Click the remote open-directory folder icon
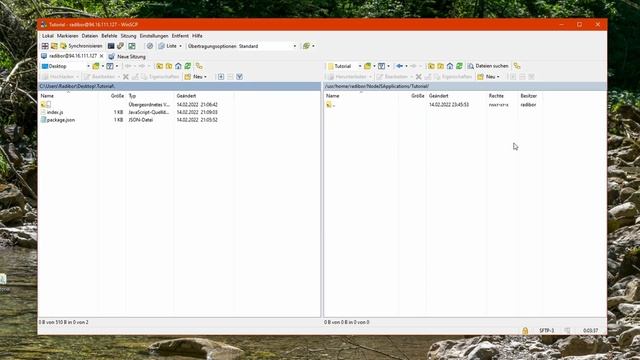The width and height of the screenshot is (640, 360). (367, 66)
